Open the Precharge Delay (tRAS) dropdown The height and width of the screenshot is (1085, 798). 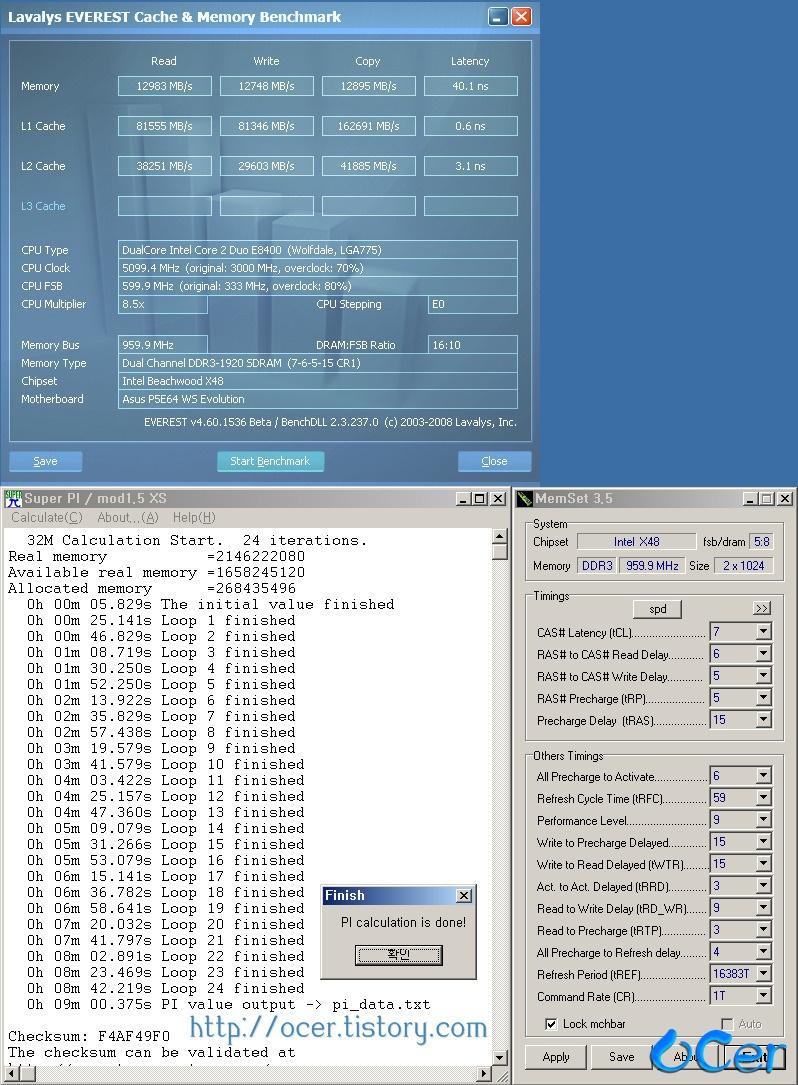click(763, 720)
